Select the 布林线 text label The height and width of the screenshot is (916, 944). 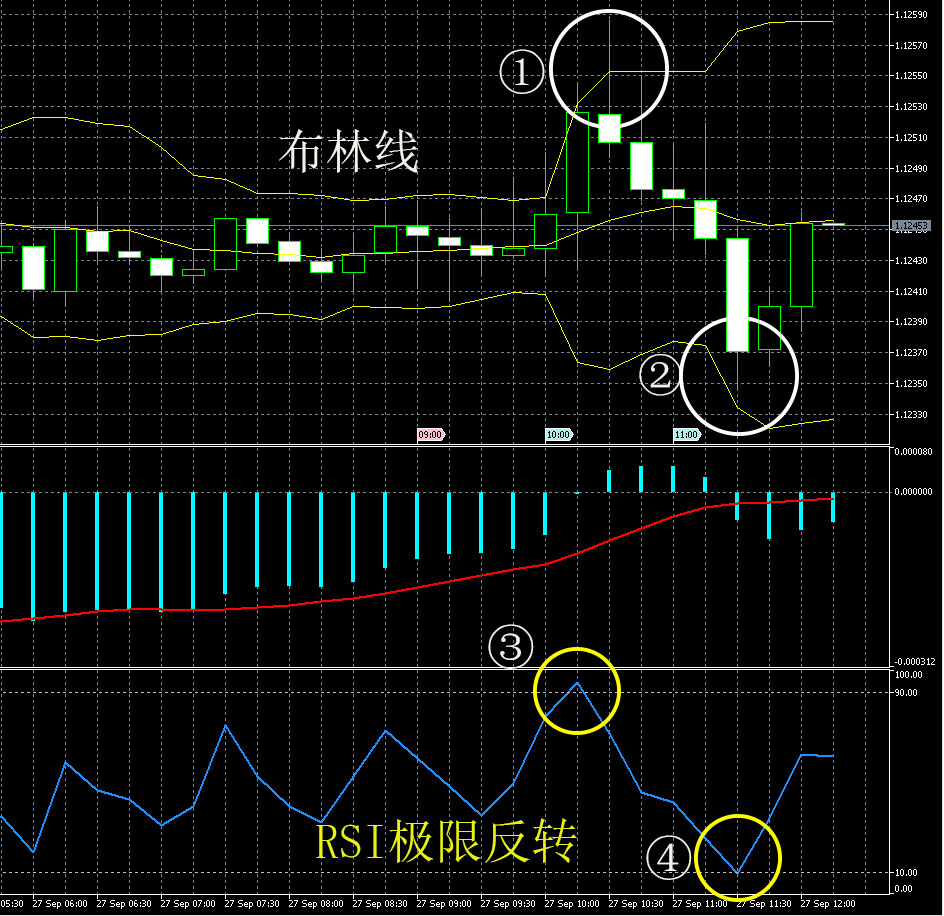point(348,155)
